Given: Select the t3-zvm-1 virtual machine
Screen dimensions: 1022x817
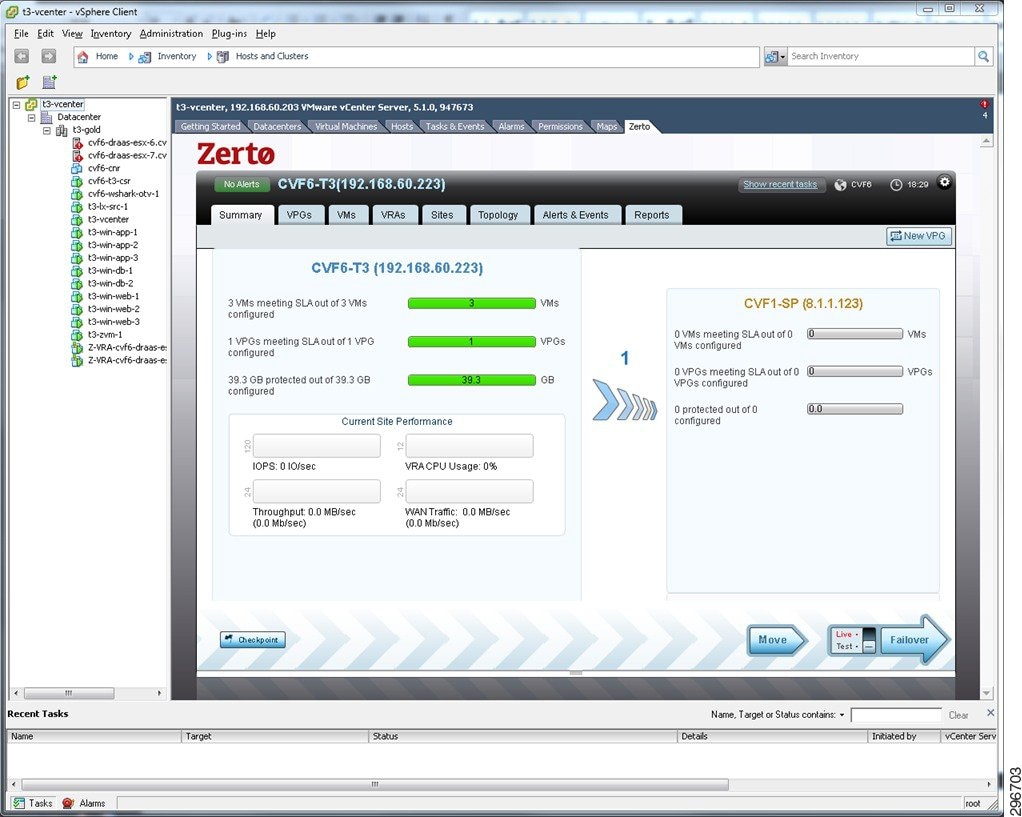Looking at the screenshot, I should (98, 334).
